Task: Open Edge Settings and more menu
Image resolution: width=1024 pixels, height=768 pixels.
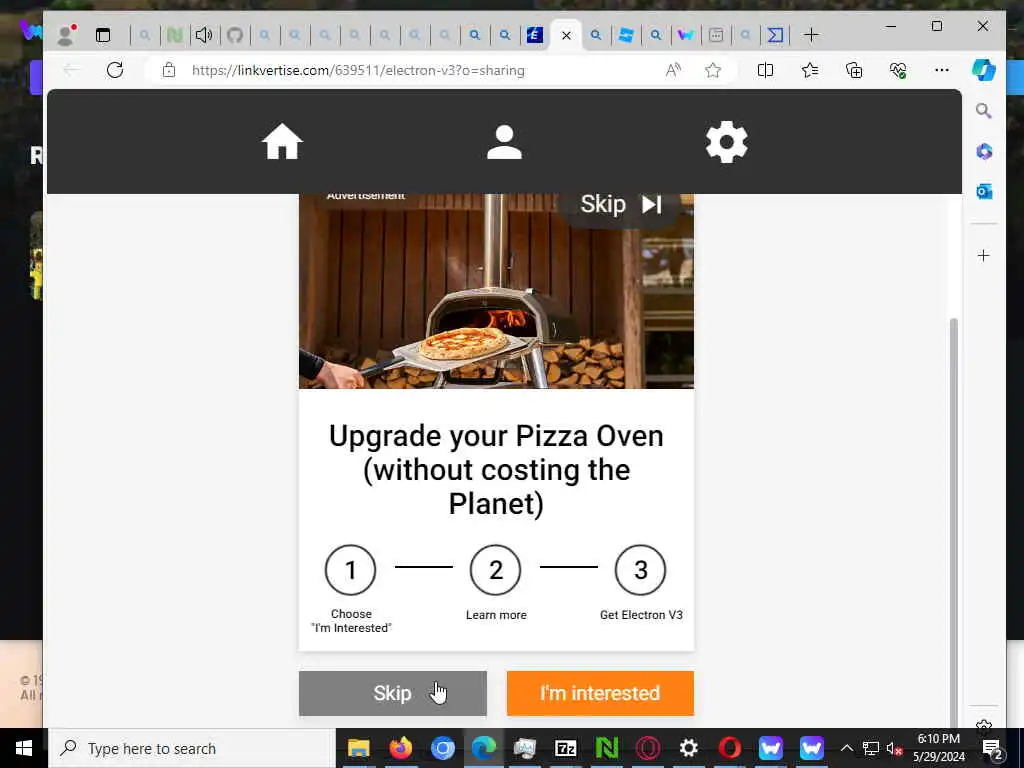Action: [x=942, y=70]
